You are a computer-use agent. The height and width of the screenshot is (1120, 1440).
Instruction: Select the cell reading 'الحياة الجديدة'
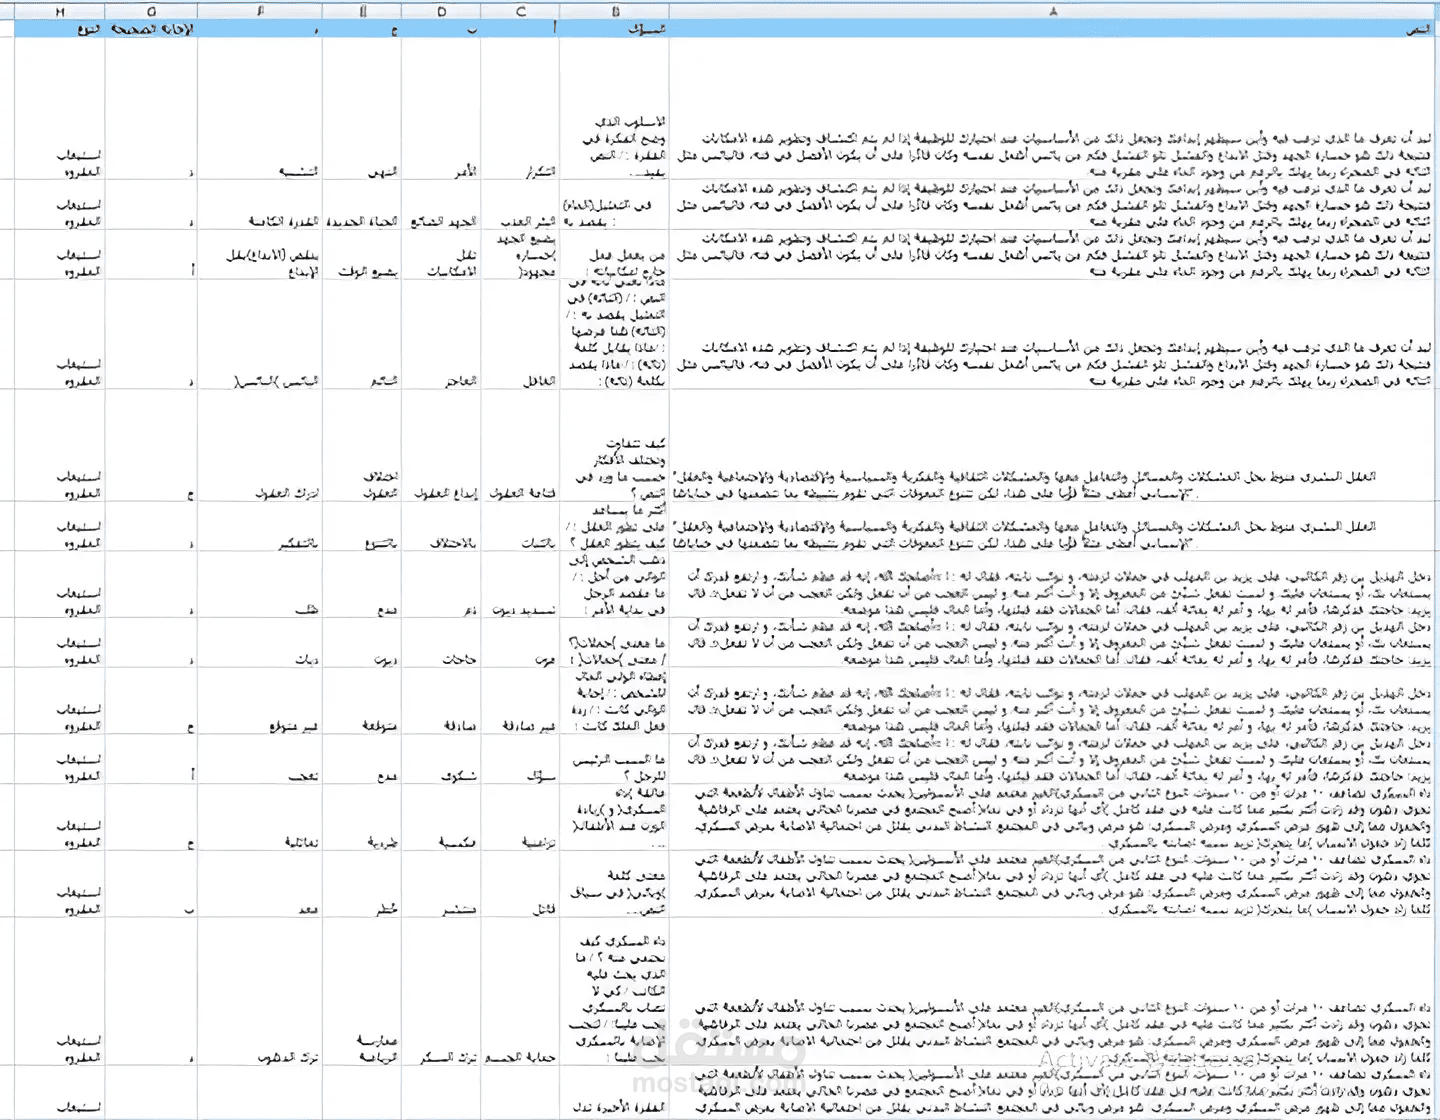[362, 205]
